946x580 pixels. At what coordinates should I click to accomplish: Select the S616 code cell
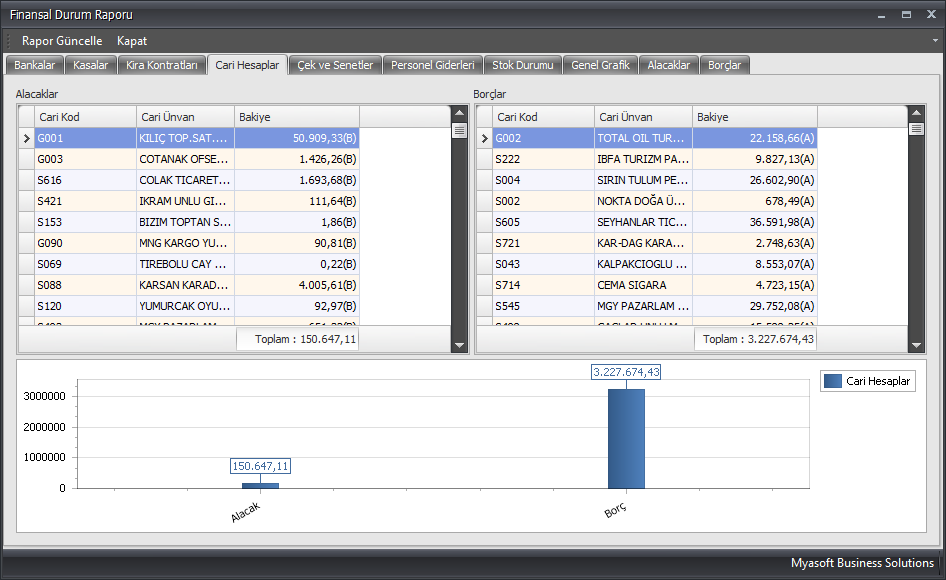coord(86,180)
